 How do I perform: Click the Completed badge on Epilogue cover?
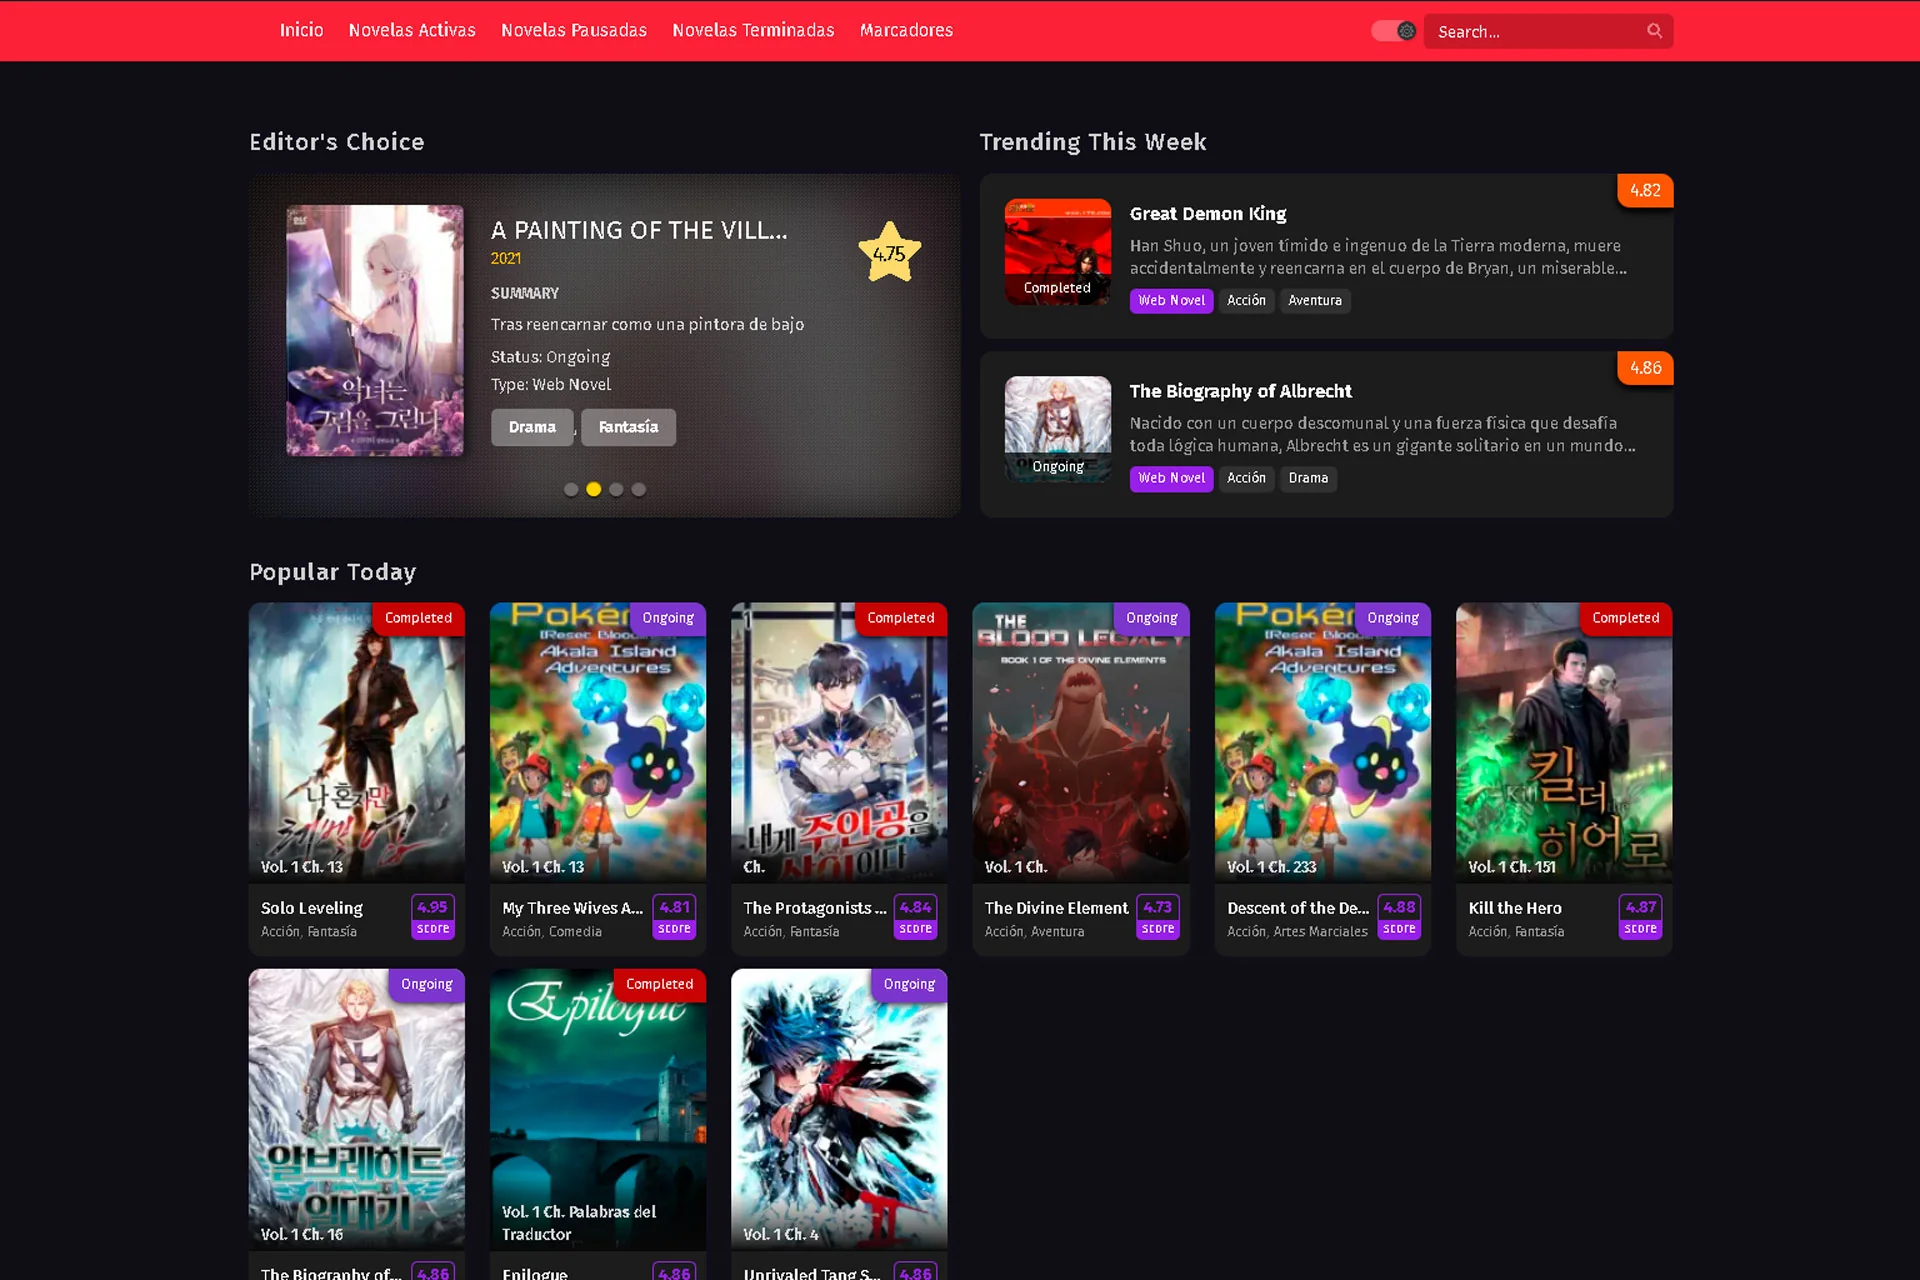[659, 984]
